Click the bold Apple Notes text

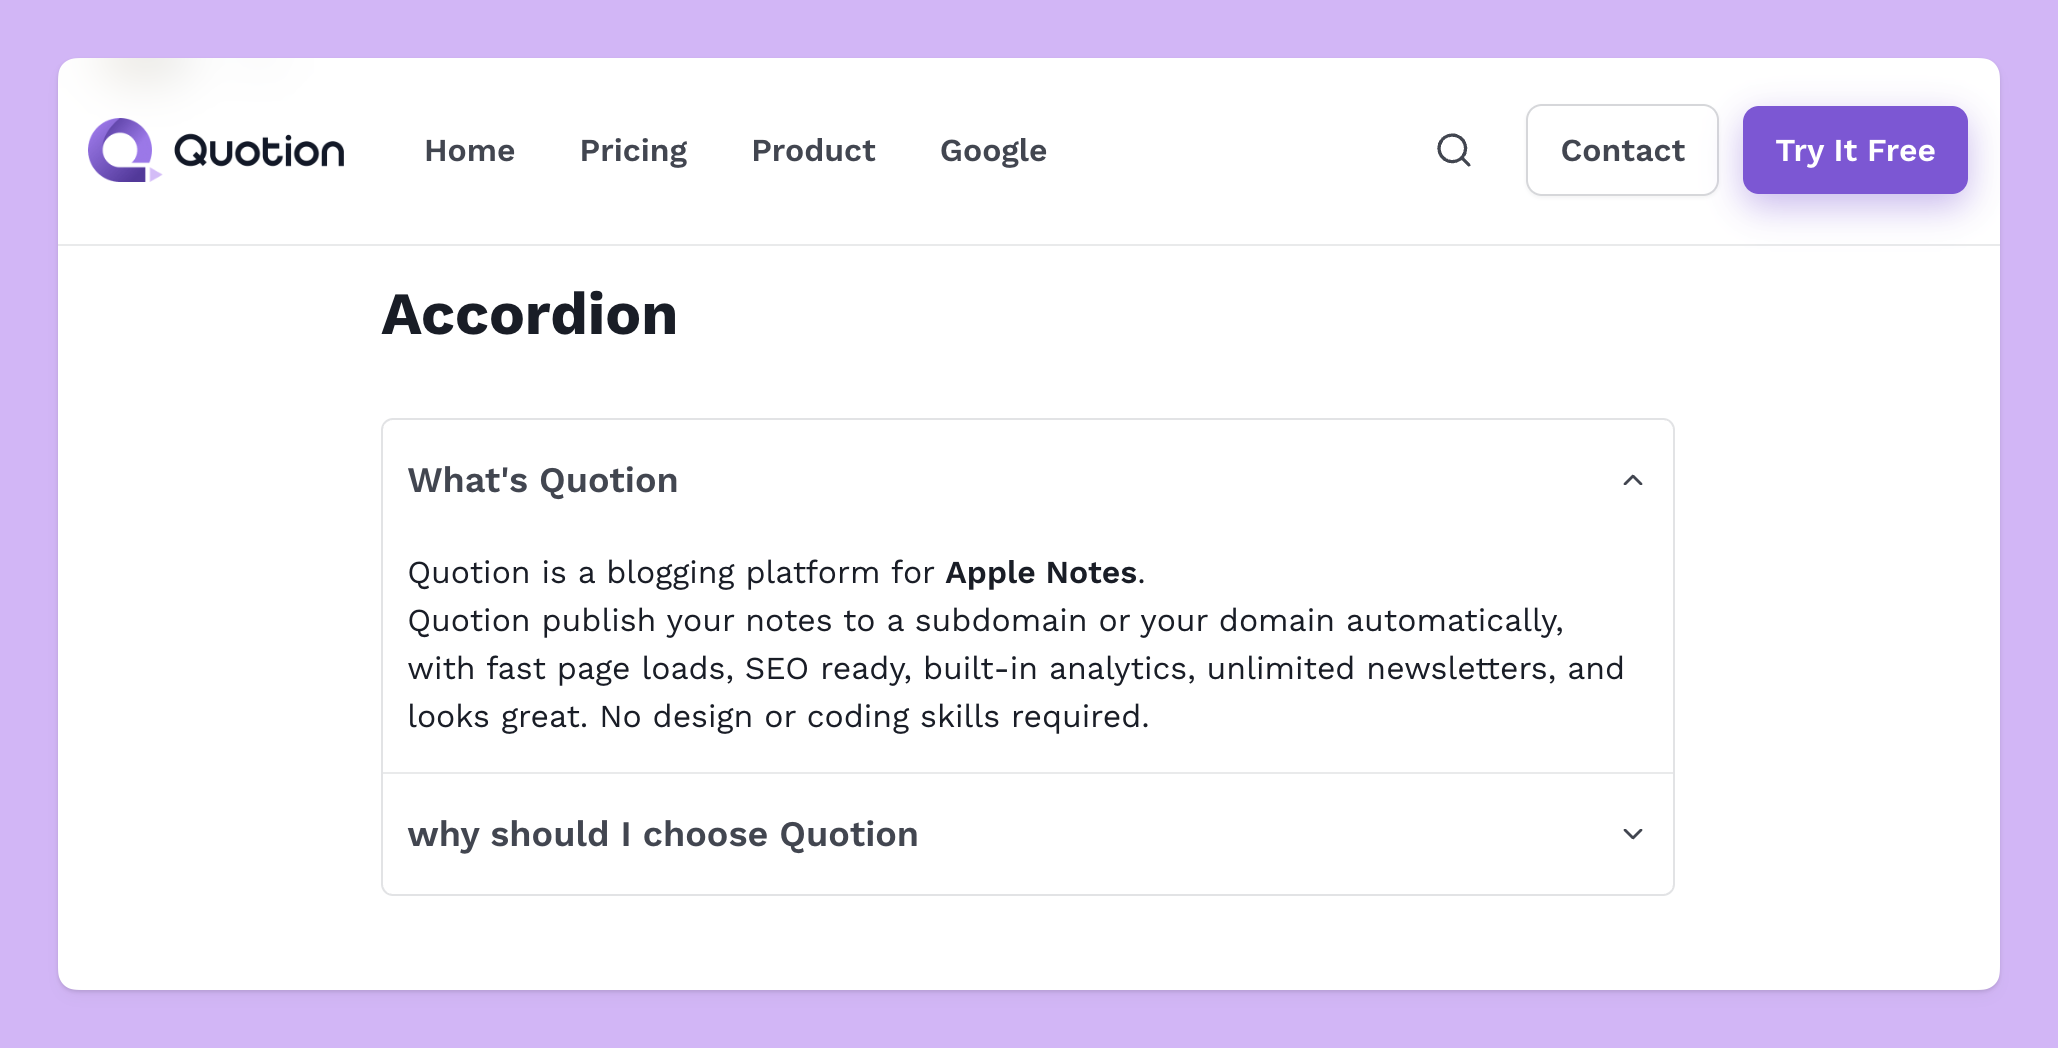1041,572
